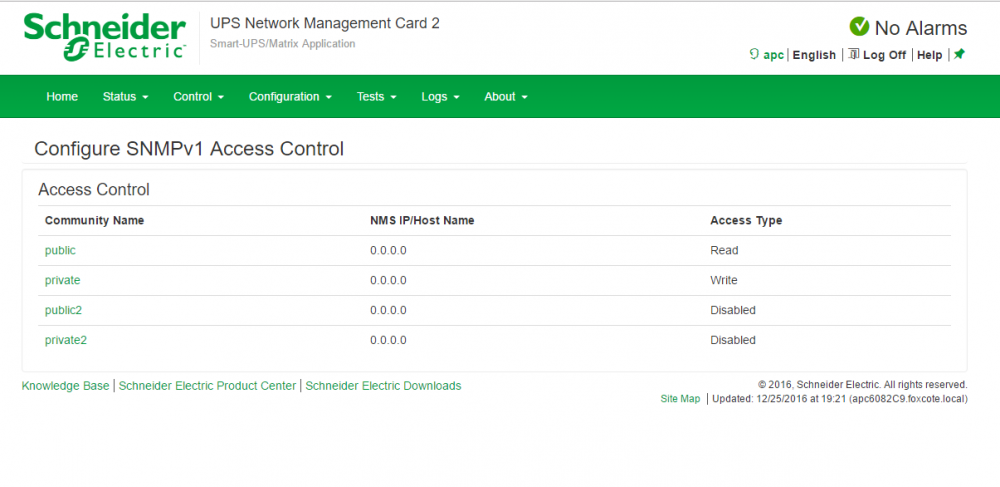Click the Access Control section title

click(x=94, y=190)
